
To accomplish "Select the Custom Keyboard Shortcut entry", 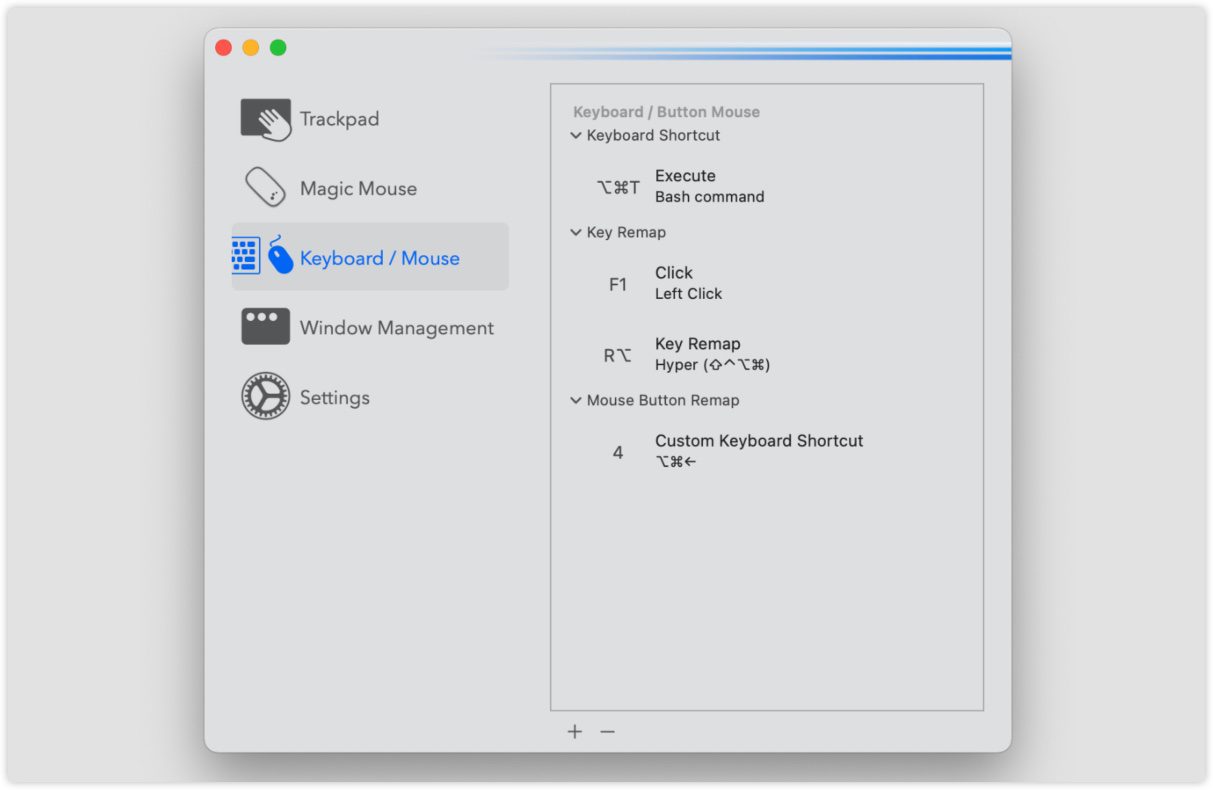I will 758,450.
